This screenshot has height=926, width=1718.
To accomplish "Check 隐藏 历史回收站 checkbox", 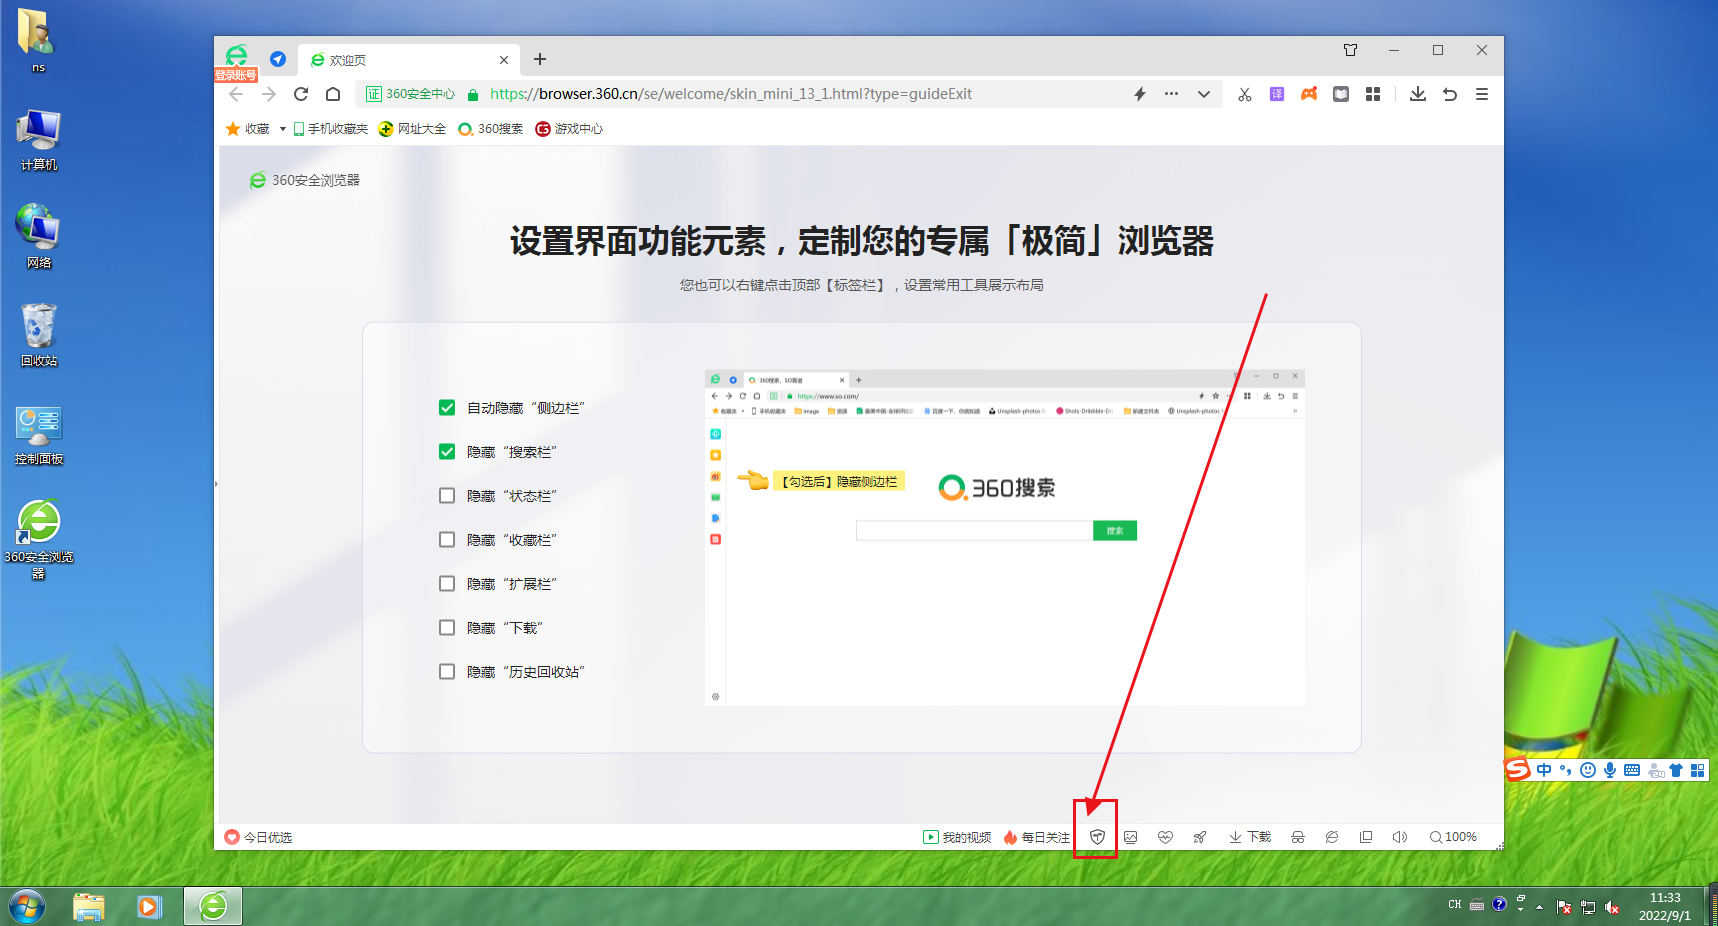I will click(x=447, y=672).
